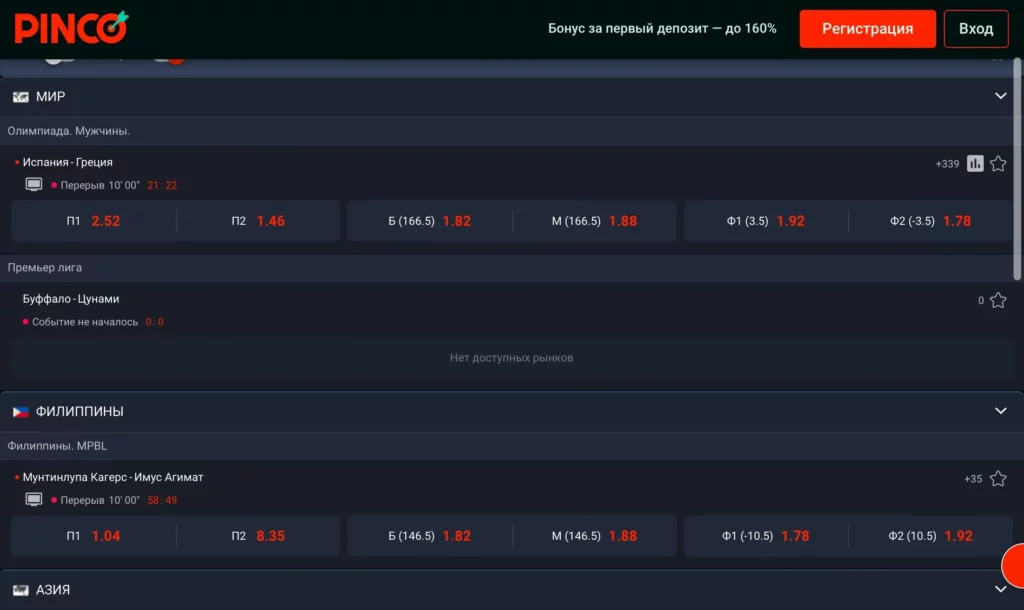Click the 58:49 score for Мунтинлупа Кагерс
This screenshot has width=1024, height=610.
[x=162, y=500]
